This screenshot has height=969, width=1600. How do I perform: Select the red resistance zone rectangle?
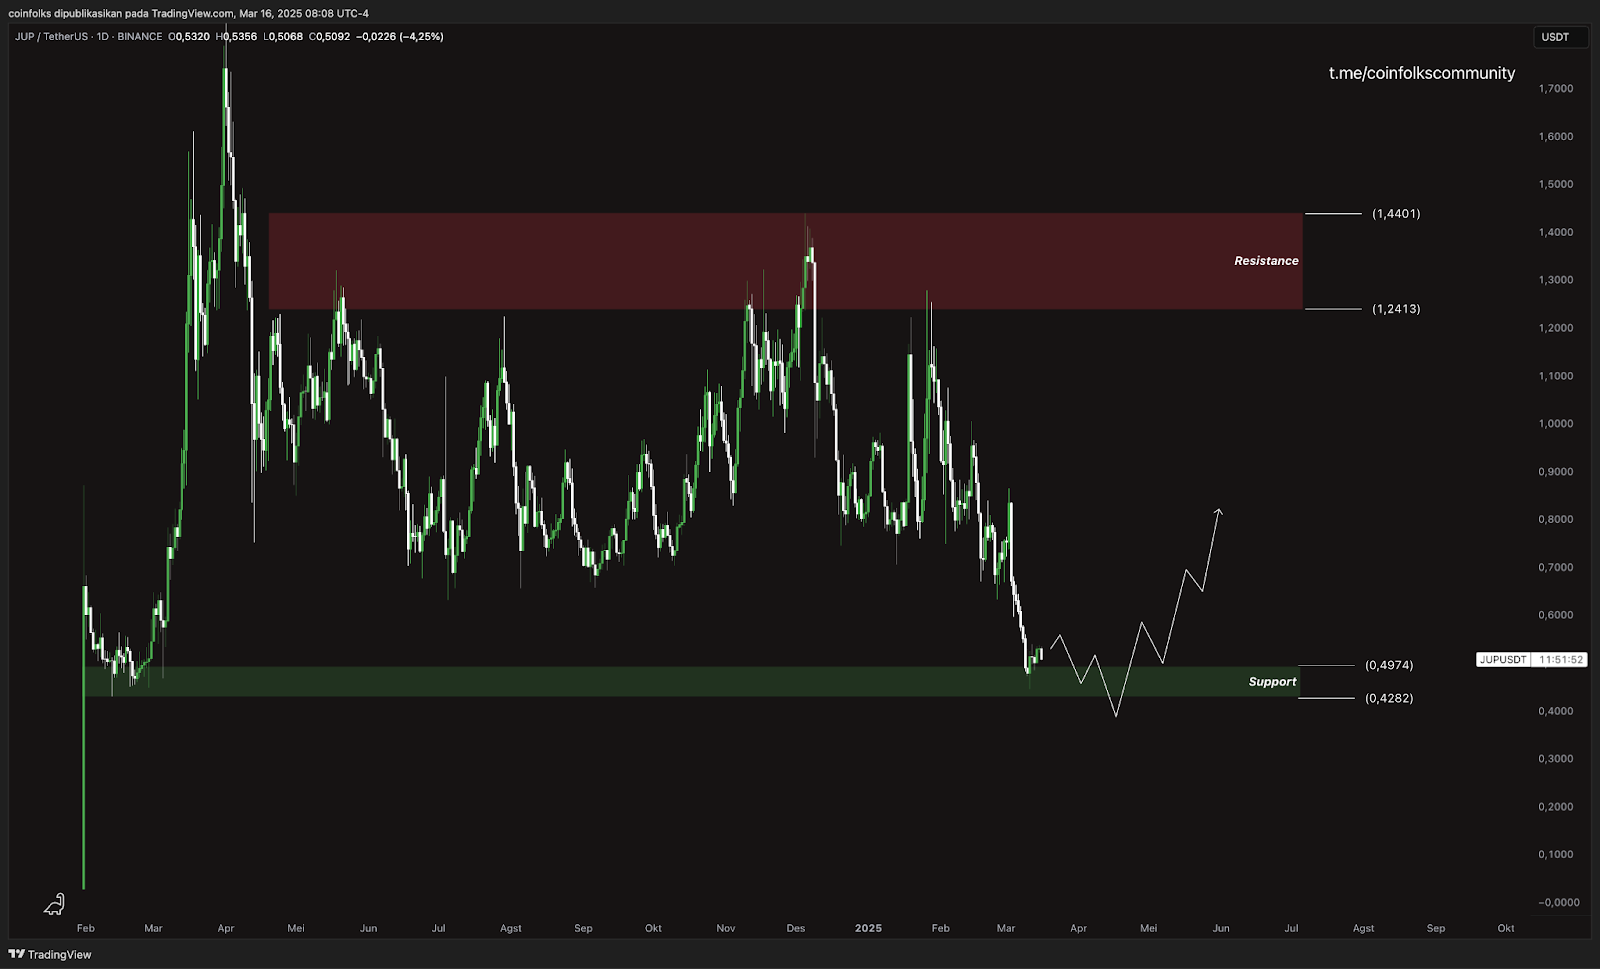[x=786, y=261]
